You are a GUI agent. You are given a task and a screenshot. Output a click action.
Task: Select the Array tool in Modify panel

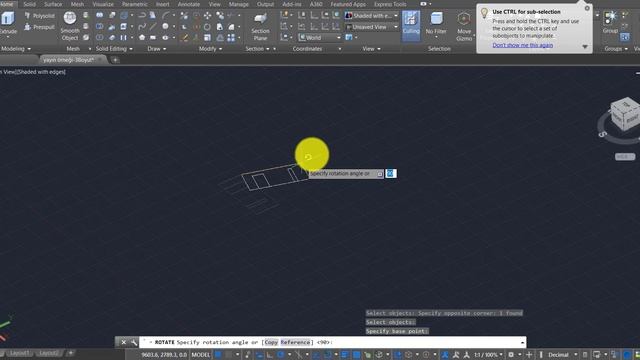231,38
